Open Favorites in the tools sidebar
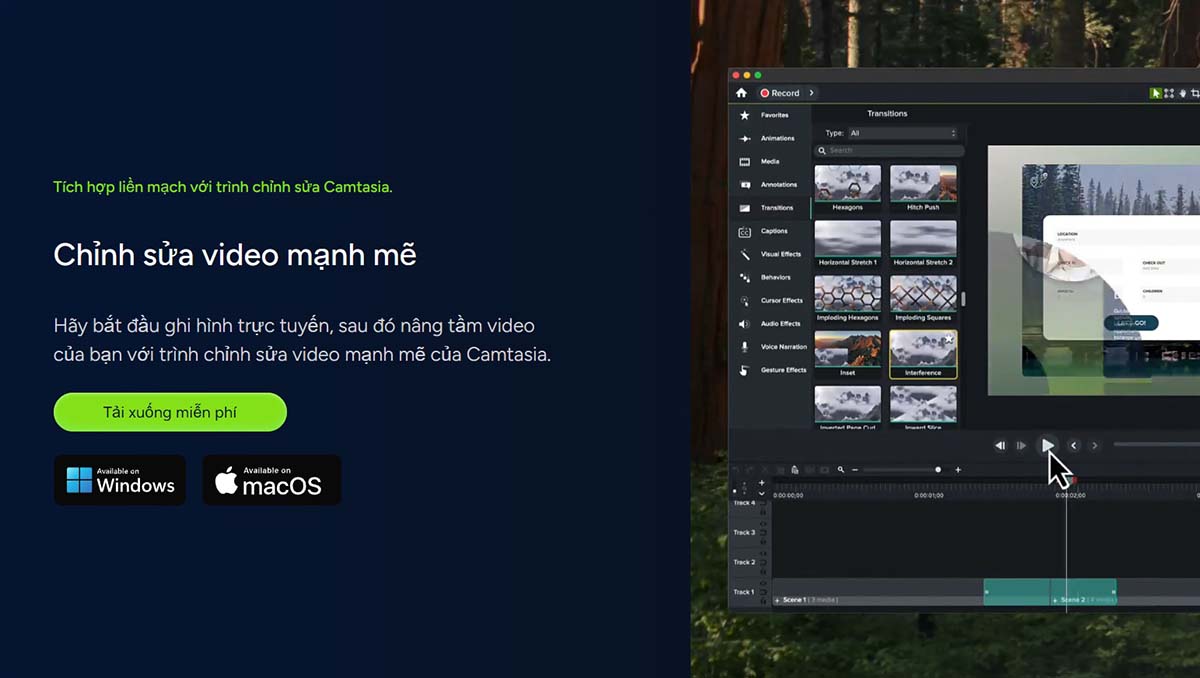Image resolution: width=1200 pixels, height=678 pixels. coord(770,116)
